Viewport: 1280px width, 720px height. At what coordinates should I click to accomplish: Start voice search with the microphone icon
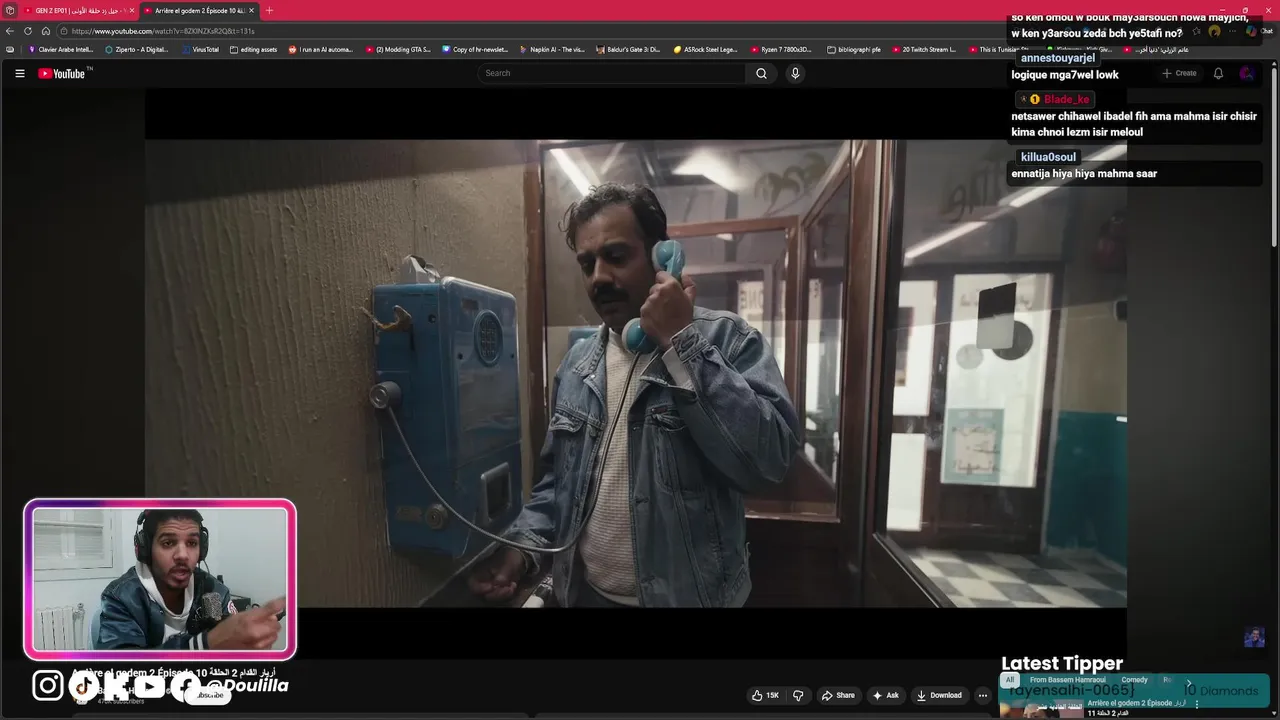[795, 73]
